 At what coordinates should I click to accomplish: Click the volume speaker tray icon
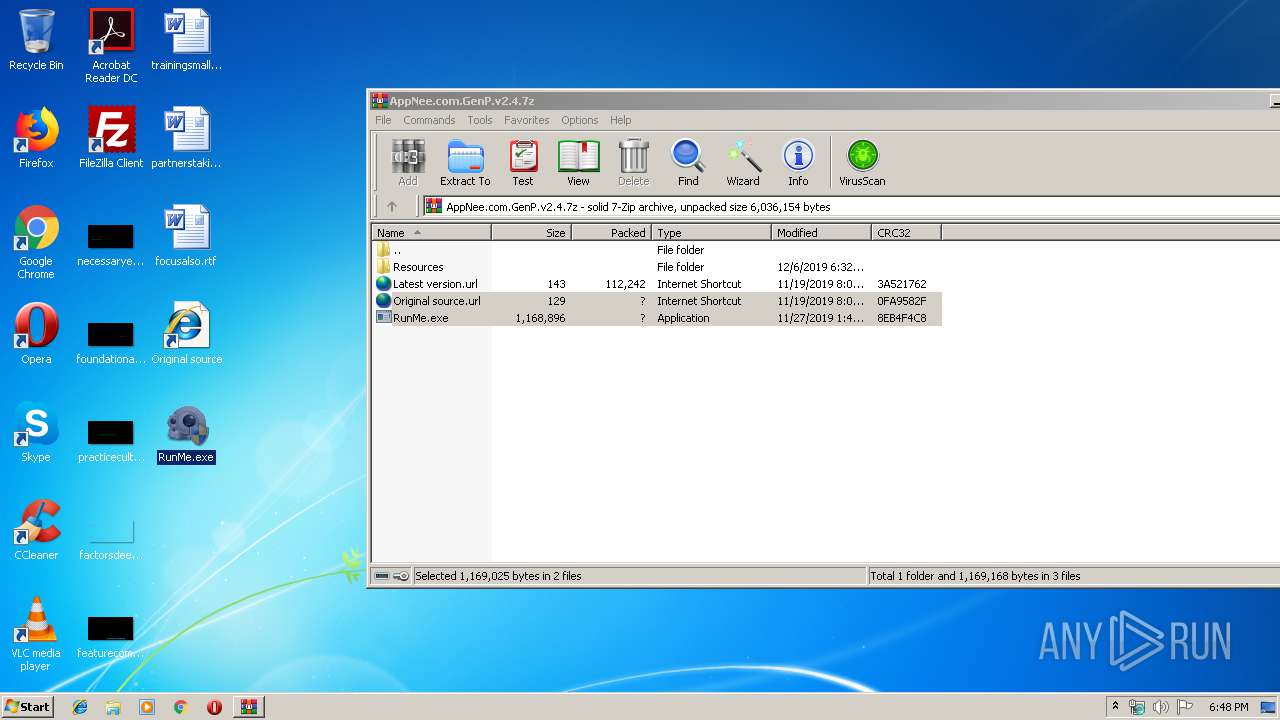click(1161, 707)
